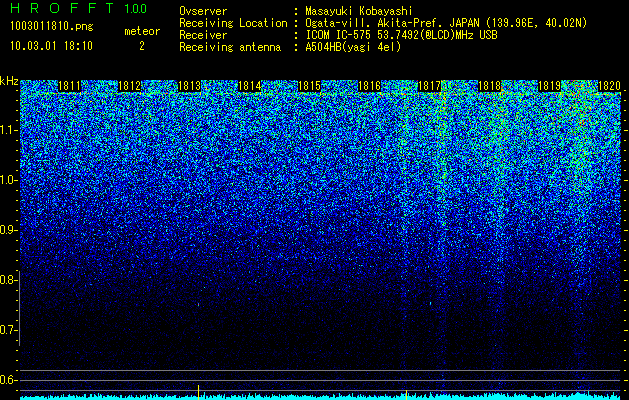Click the kHz axis unit label
This screenshot has width=629, height=400.
(x=9, y=81)
